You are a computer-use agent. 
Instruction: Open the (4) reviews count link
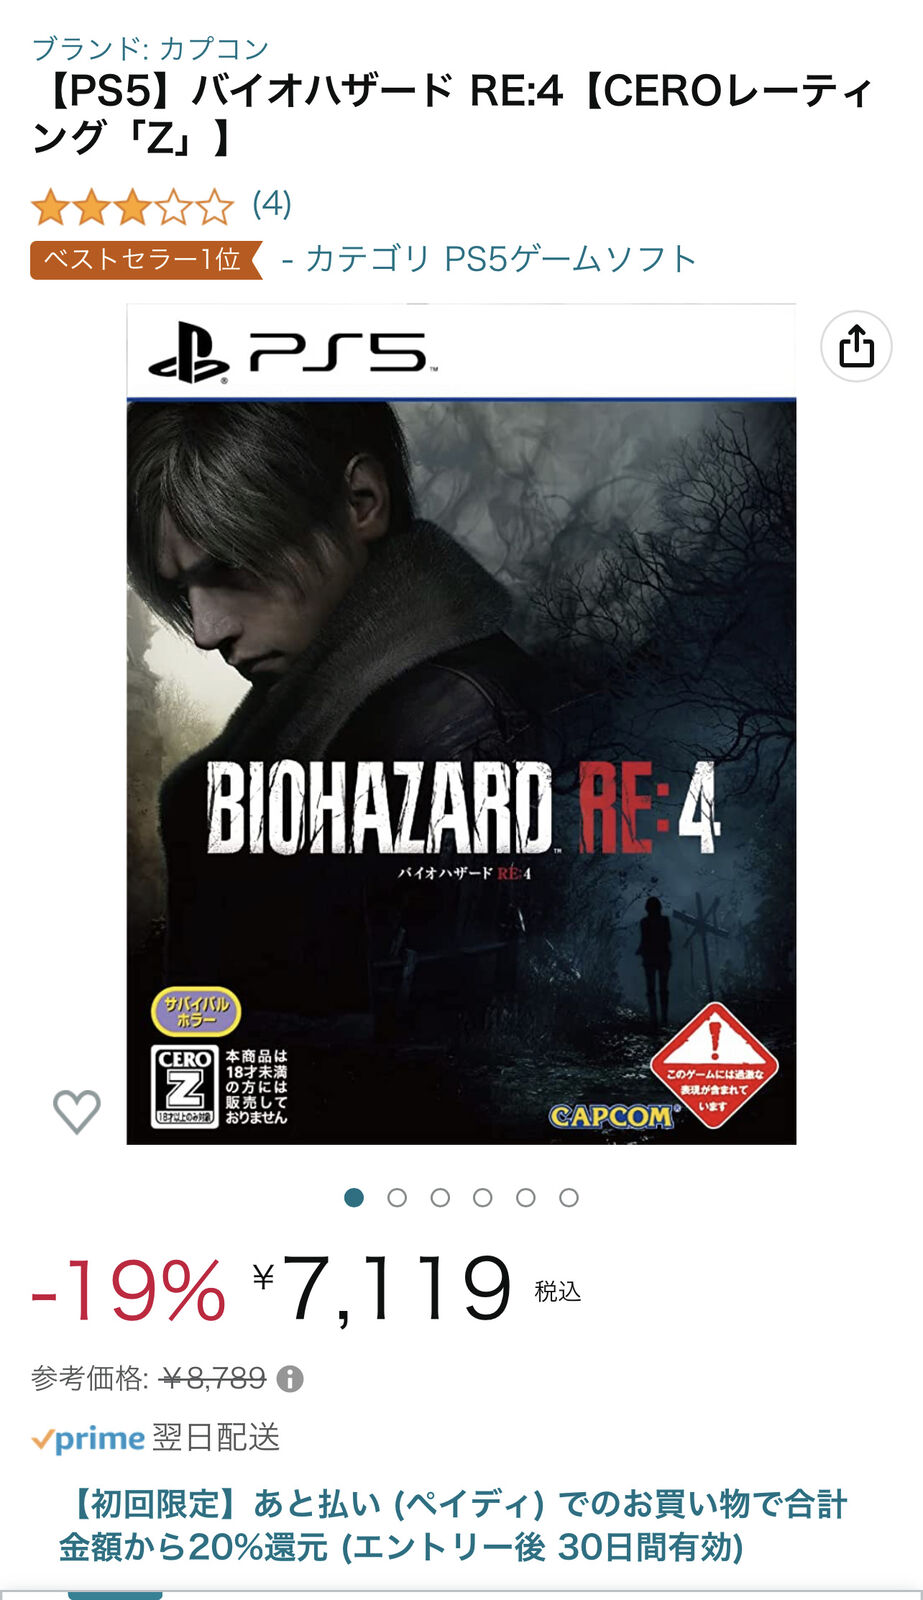[272, 204]
